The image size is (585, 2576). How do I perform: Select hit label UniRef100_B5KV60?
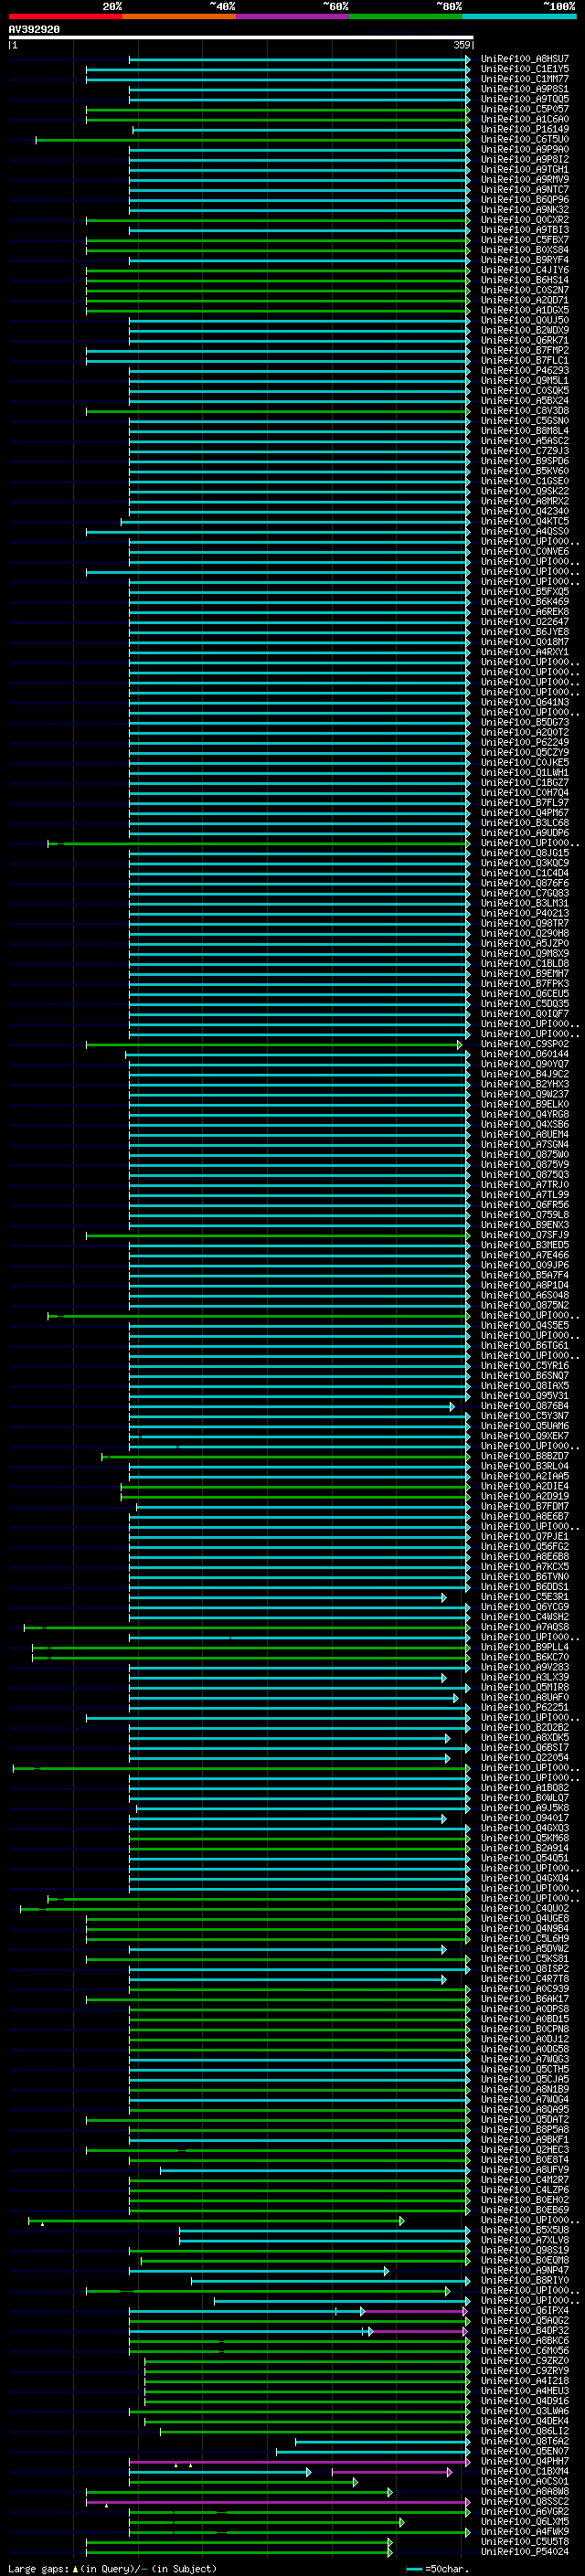click(525, 471)
